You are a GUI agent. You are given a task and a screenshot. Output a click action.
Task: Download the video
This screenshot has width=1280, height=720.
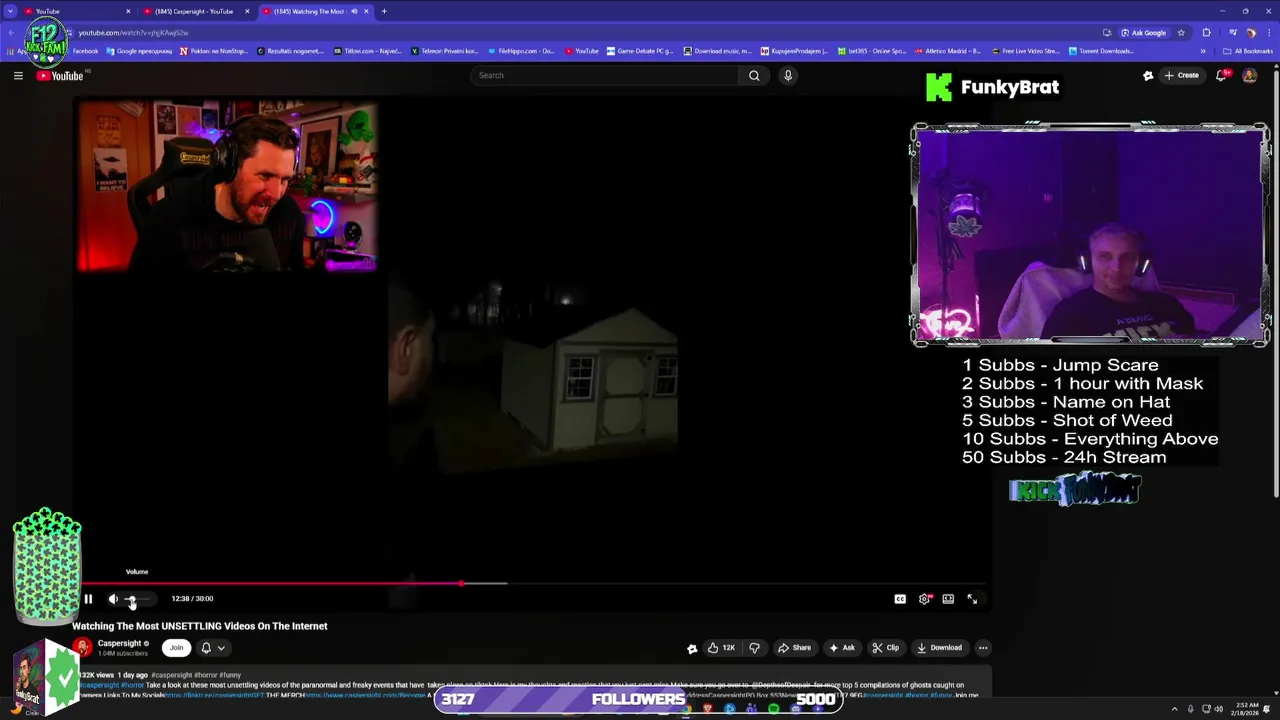pos(939,647)
